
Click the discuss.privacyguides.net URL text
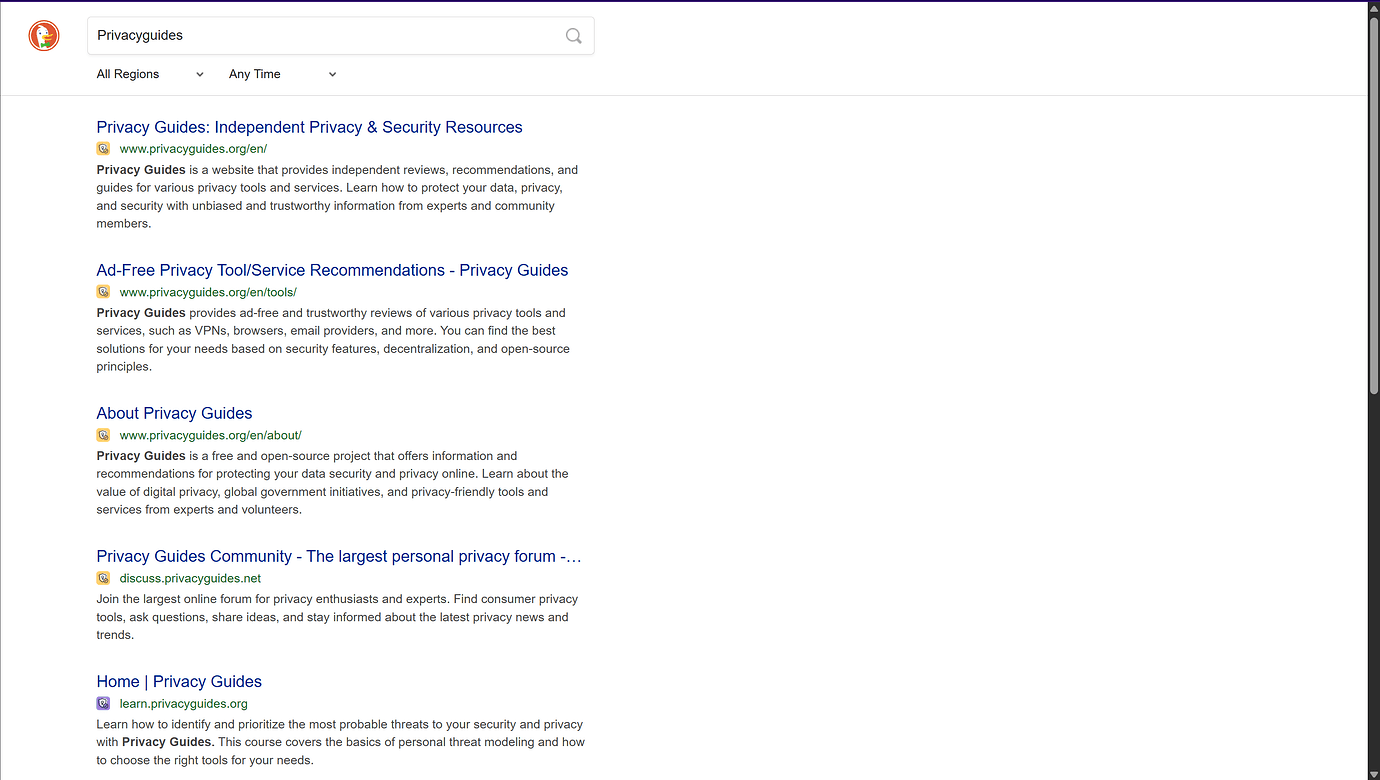click(x=190, y=577)
